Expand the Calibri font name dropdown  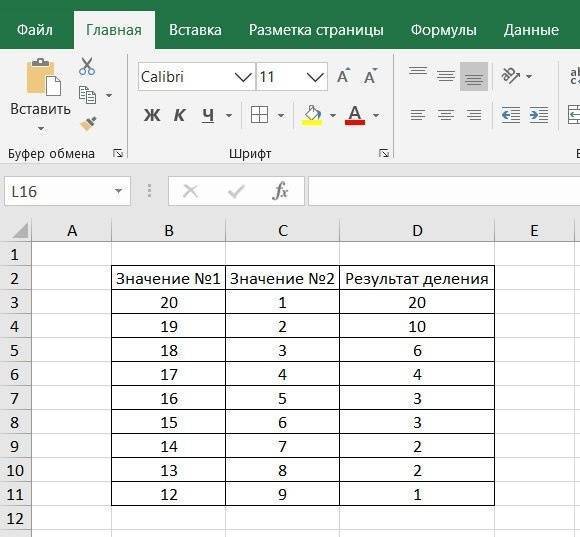pyautogui.click(x=243, y=77)
